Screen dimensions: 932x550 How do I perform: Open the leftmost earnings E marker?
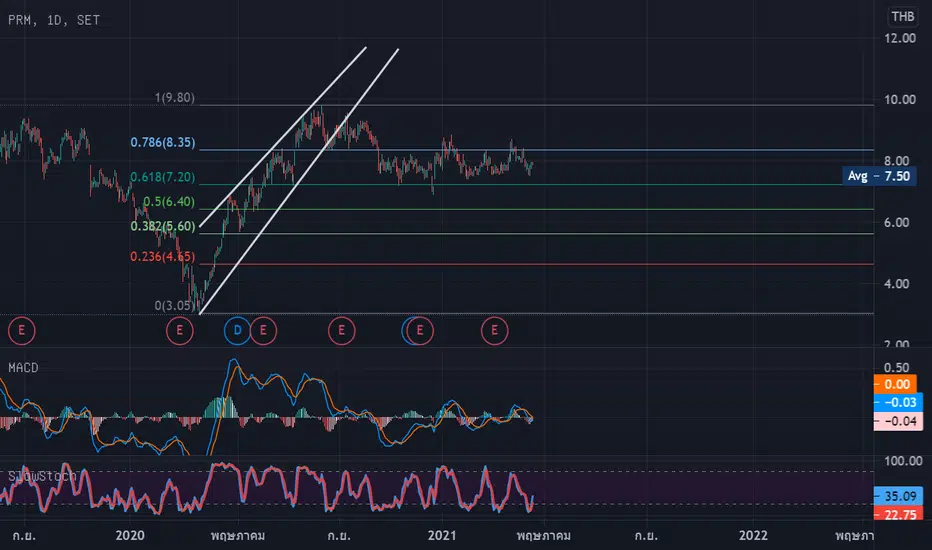[21, 331]
